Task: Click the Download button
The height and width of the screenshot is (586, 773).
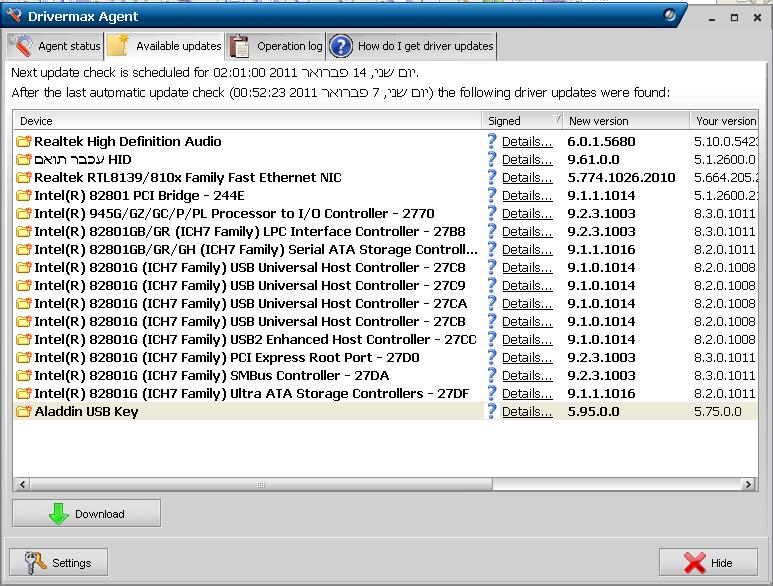Action: pos(86,514)
